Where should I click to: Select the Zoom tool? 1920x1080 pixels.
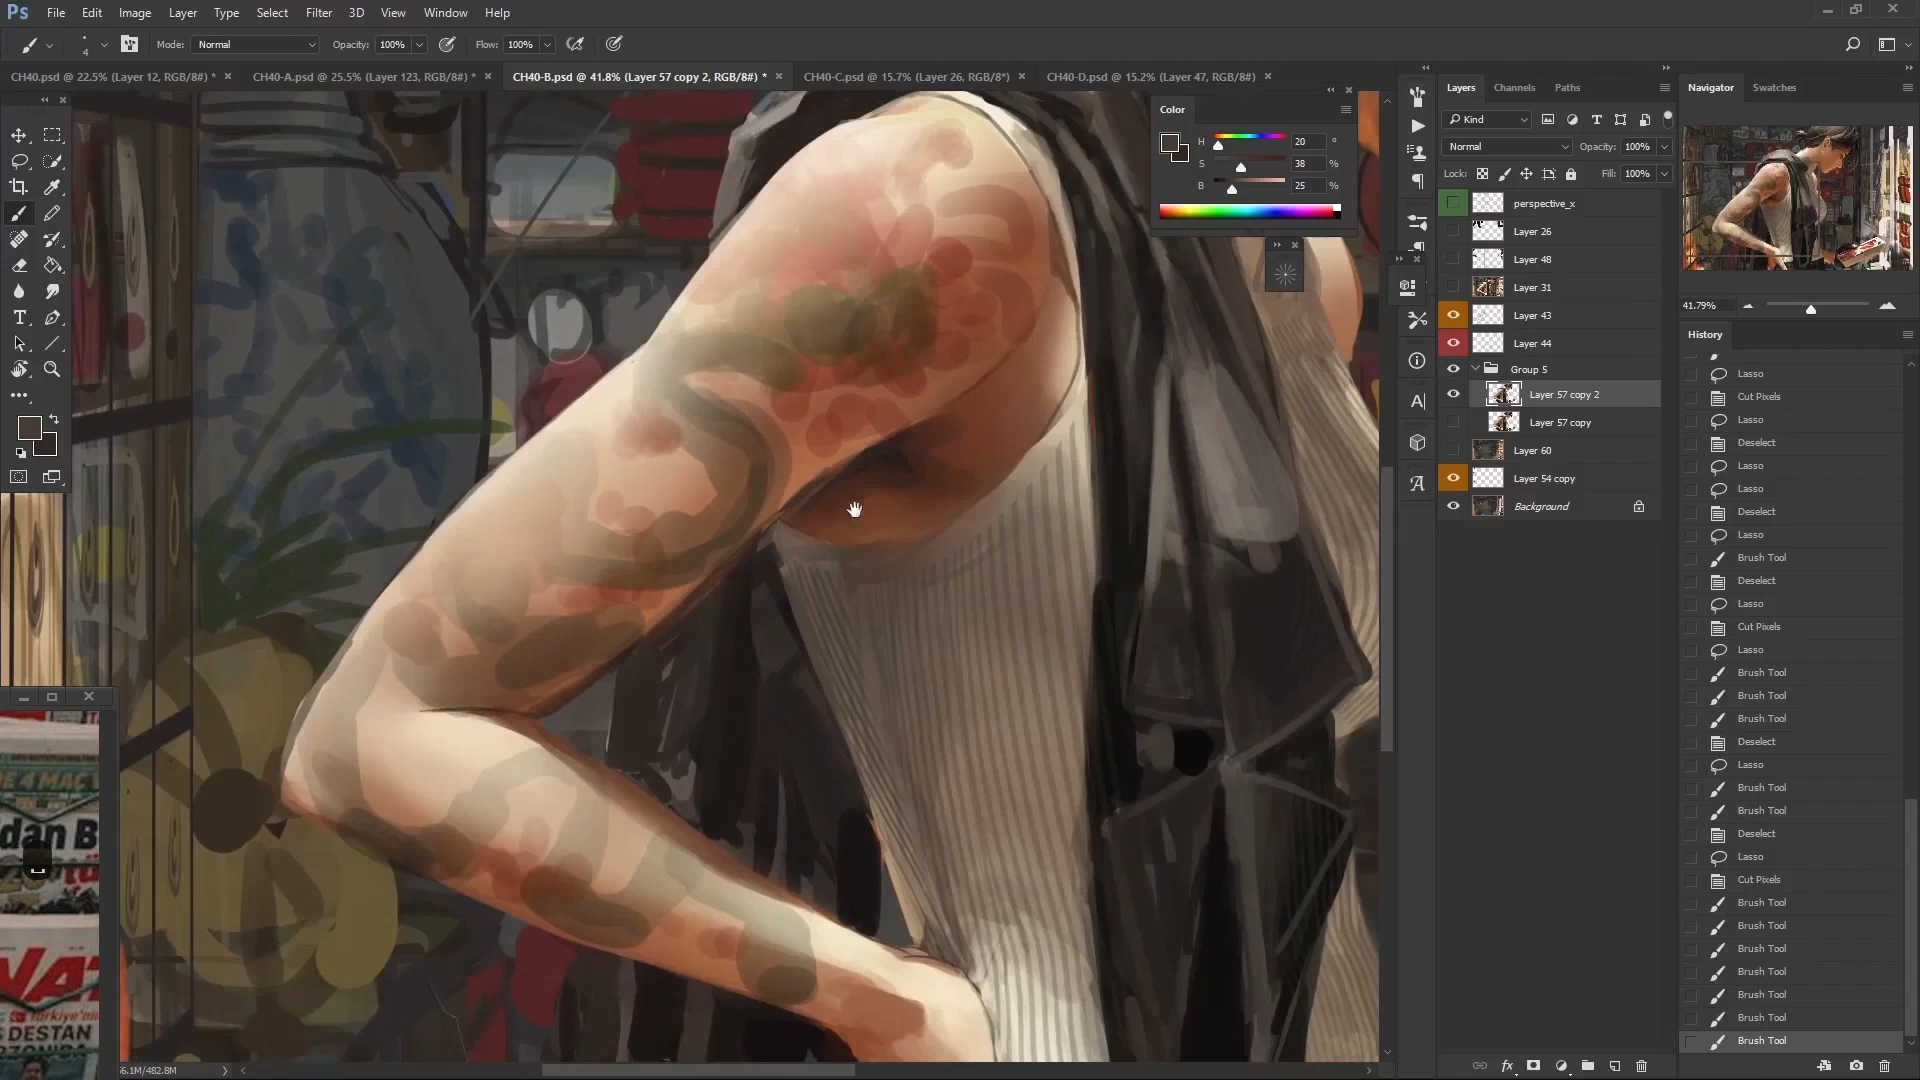click(x=53, y=369)
